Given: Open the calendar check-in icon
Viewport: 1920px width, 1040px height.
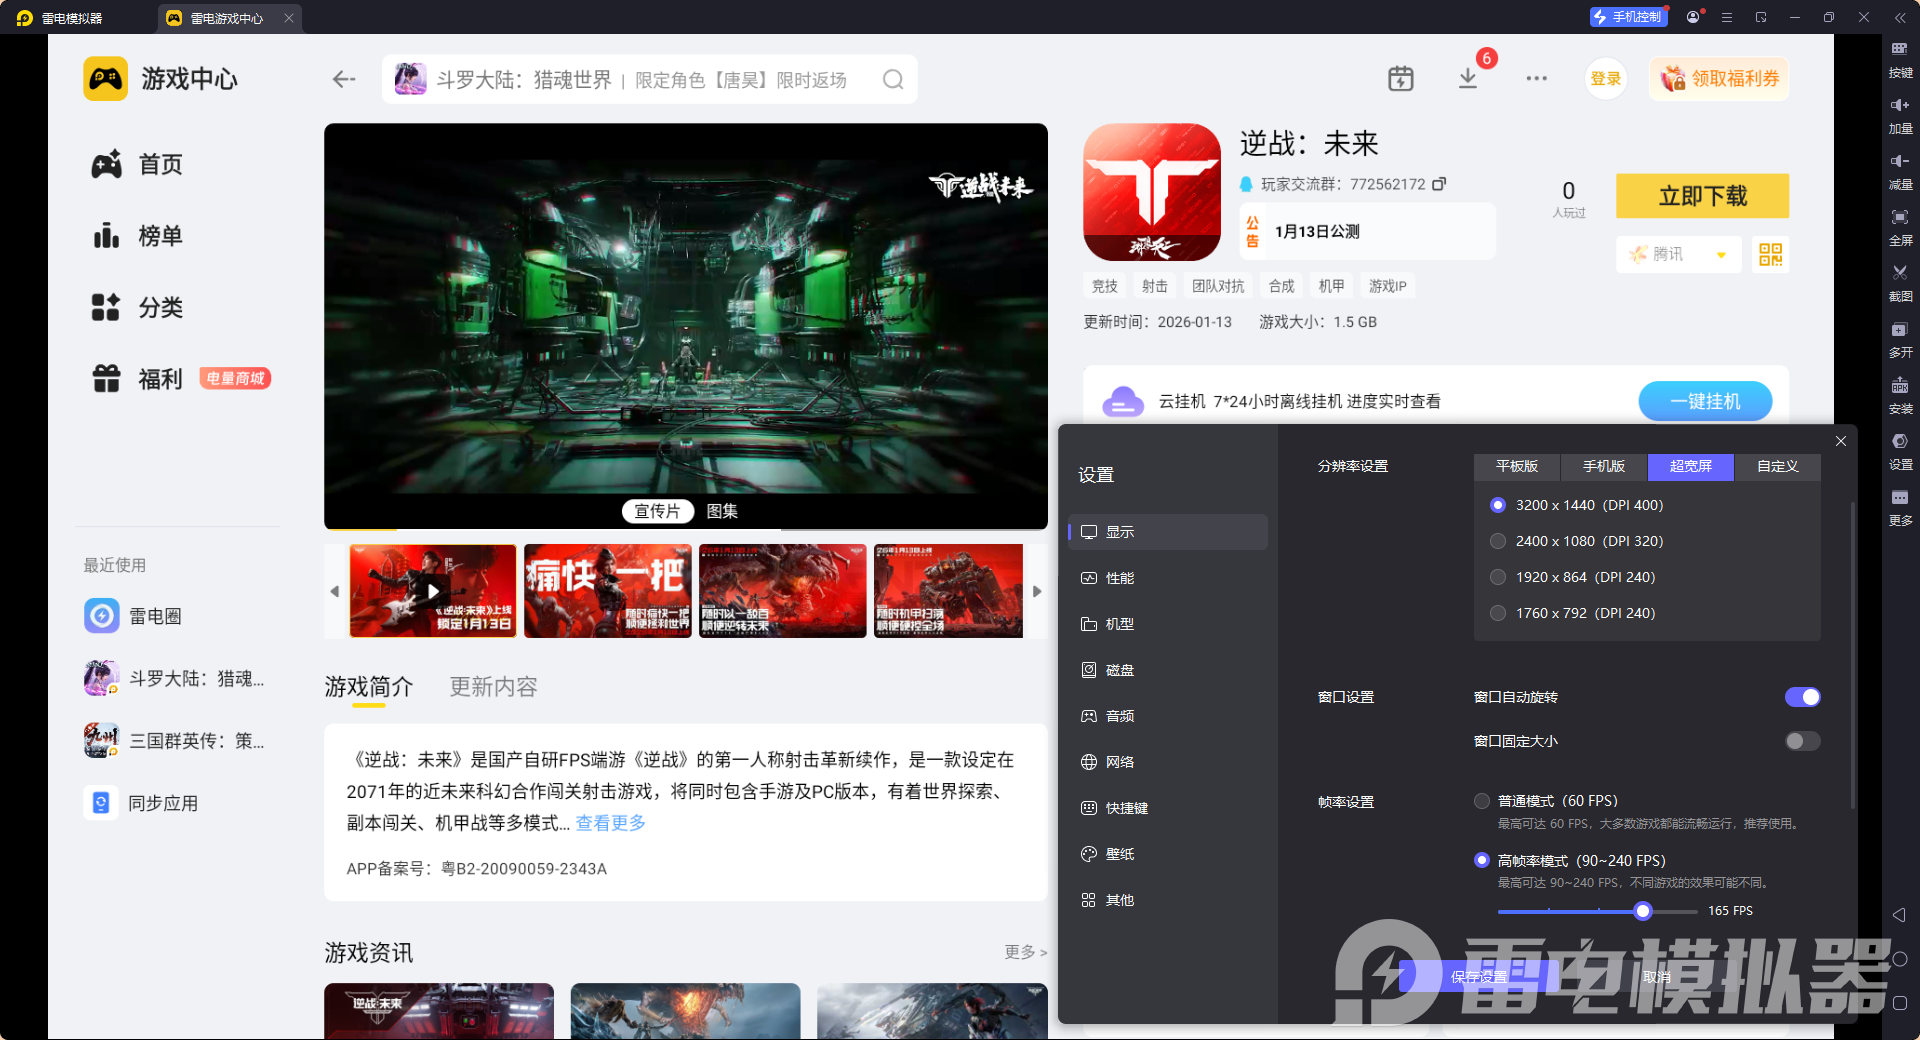Looking at the screenshot, I should coord(1400,78).
